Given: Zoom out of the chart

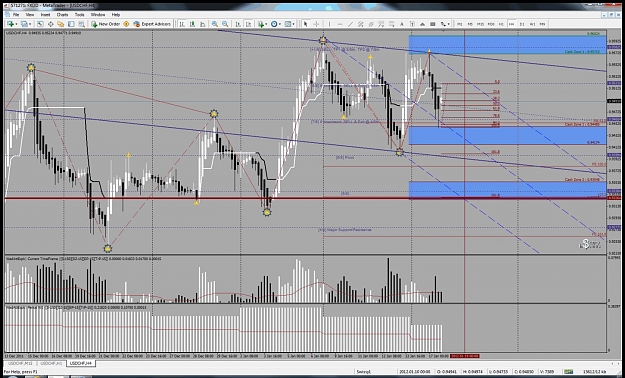Looking at the screenshot, I should pos(225,24).
